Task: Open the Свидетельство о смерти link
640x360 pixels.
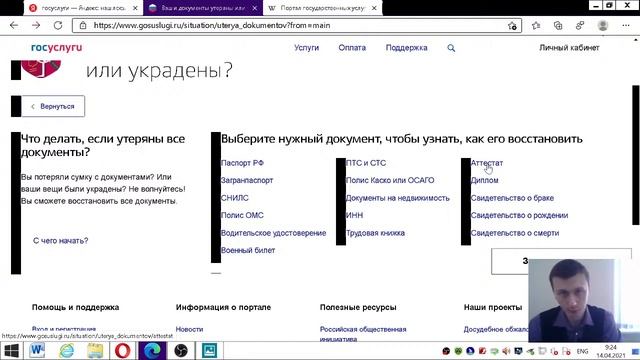Action: (515, 233)
